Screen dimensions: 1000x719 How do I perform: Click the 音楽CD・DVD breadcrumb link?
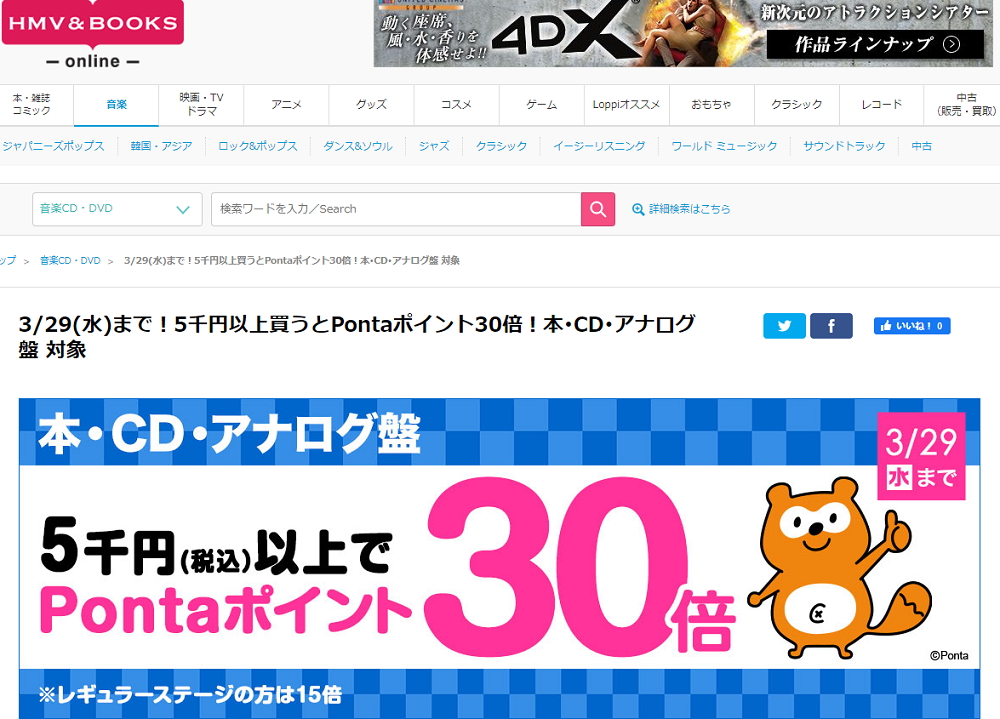click(x=70, y=261)
